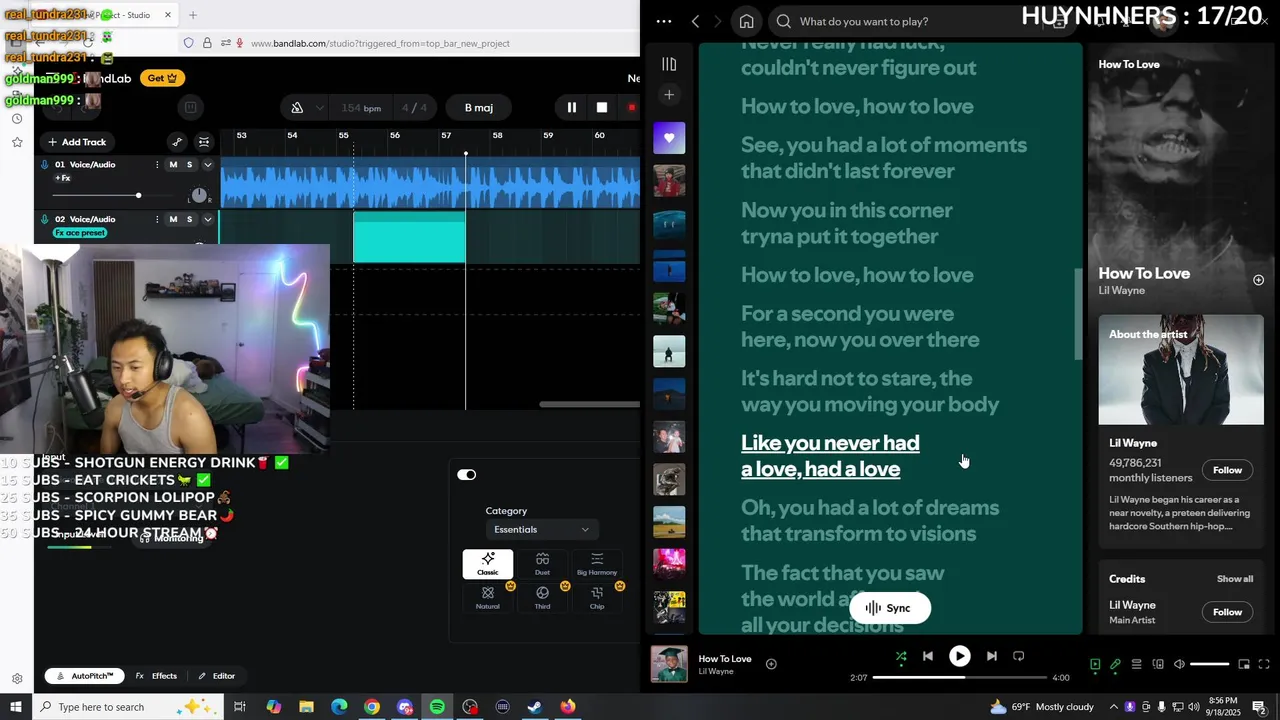Viewport: 1280px width, 720px height.
Task: Switch to the Fx Effects tab
Action: pos(156,676)
